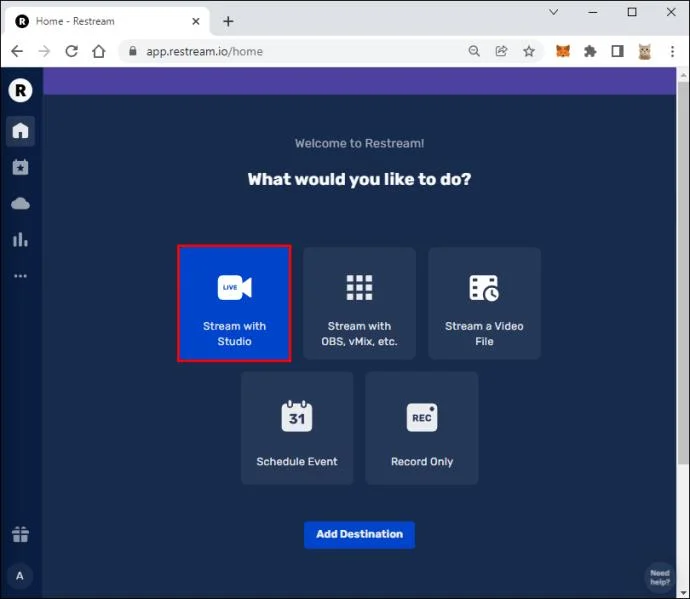The image size is (690, 599).
Task: Select the Record Only card
Action: (422, 428)
